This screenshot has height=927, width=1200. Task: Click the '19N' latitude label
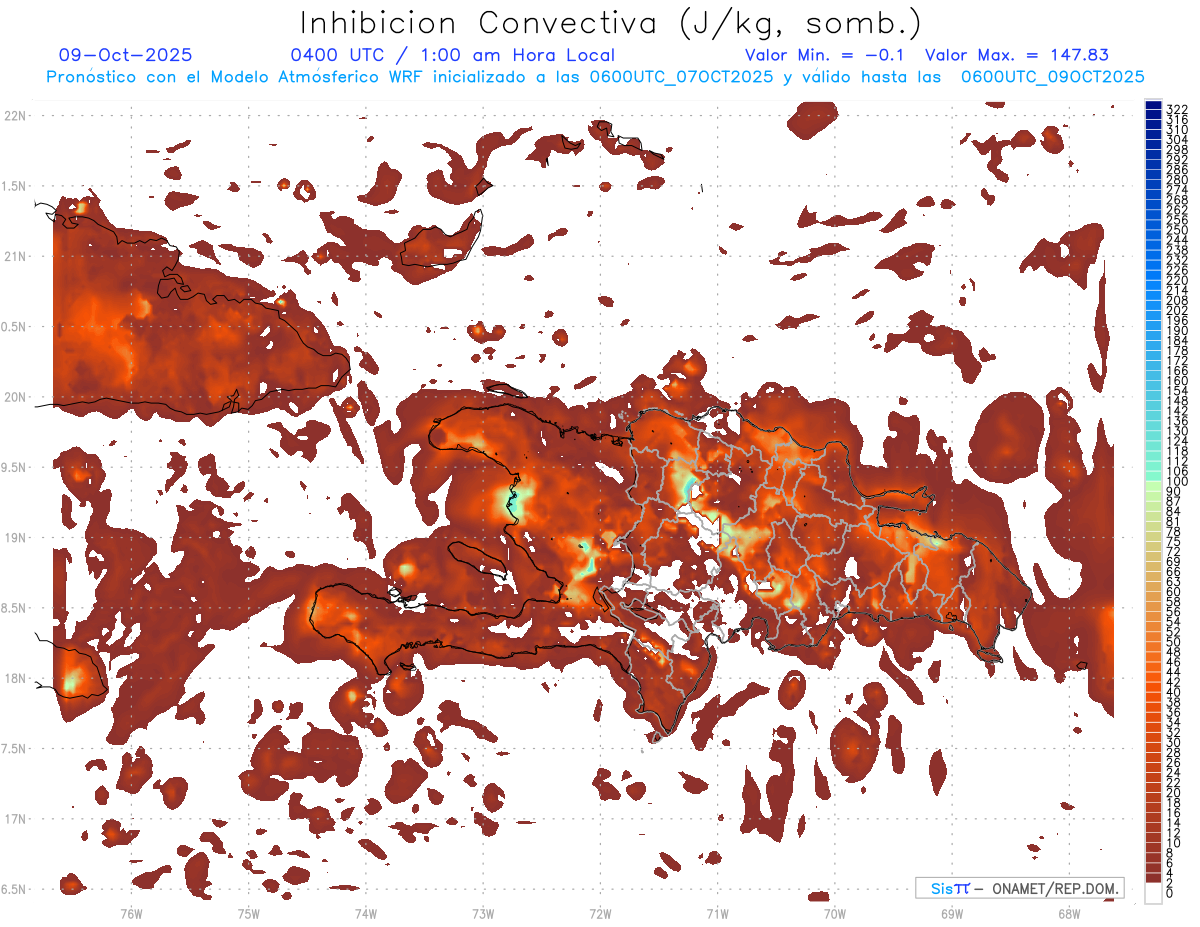pyautogui.click(x=15, y=538)
